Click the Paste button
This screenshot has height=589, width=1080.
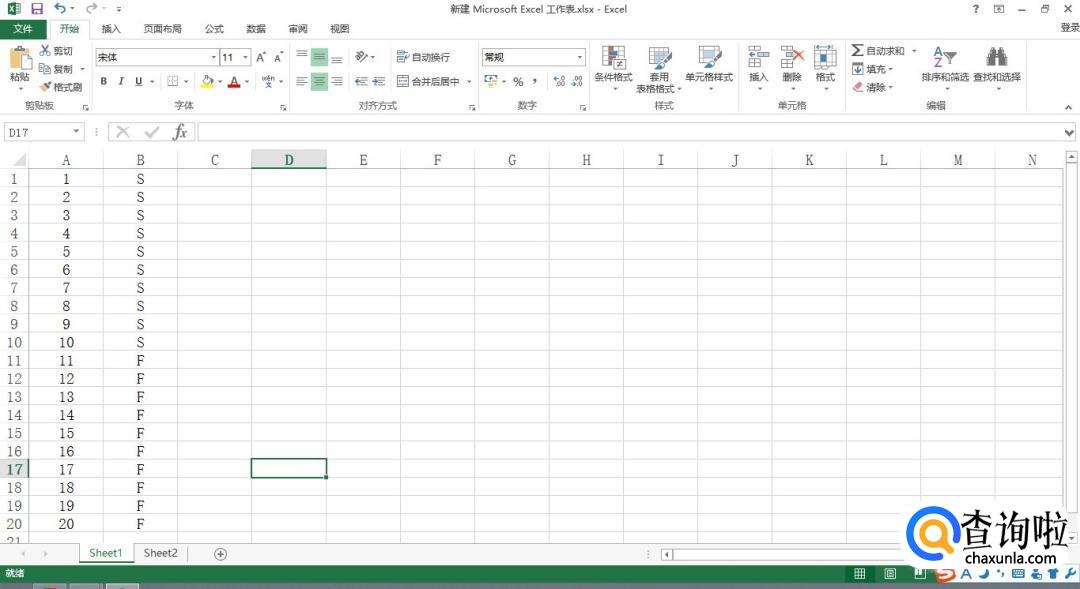click(20, 68)
